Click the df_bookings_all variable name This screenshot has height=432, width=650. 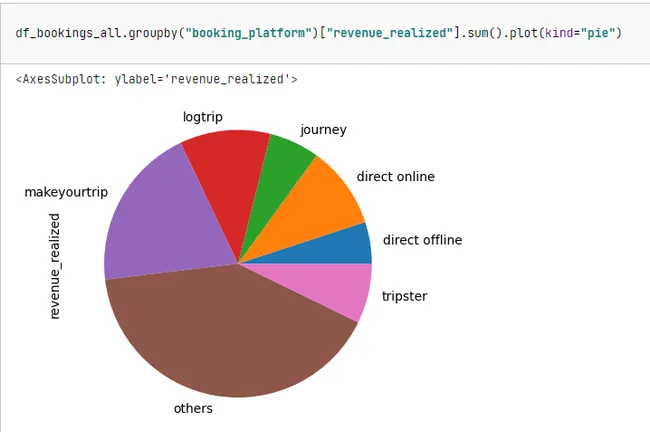pos(68,33)
